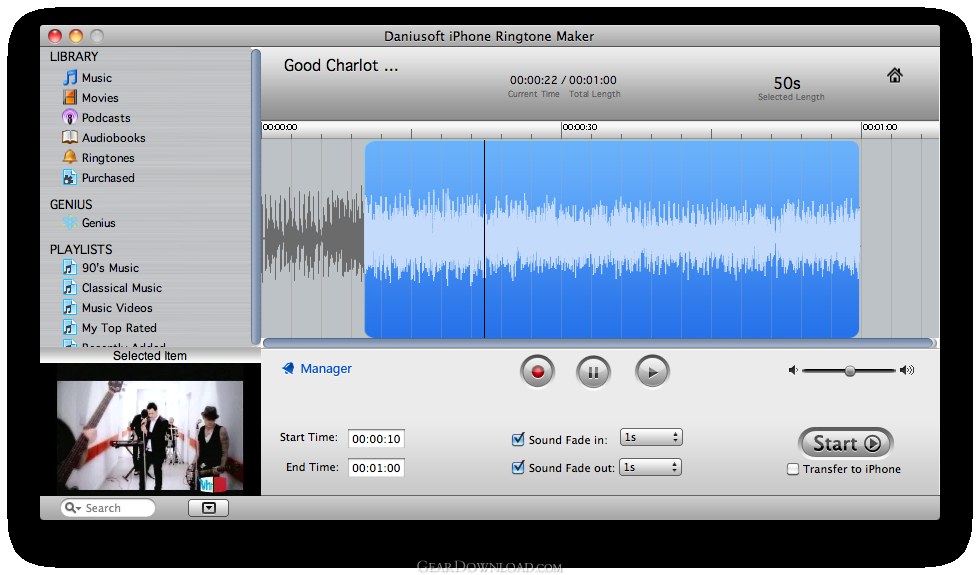The width and height of the screenshot is (980, 575).
Task: Open the Purchased library icon
Action: click(70, 178)
